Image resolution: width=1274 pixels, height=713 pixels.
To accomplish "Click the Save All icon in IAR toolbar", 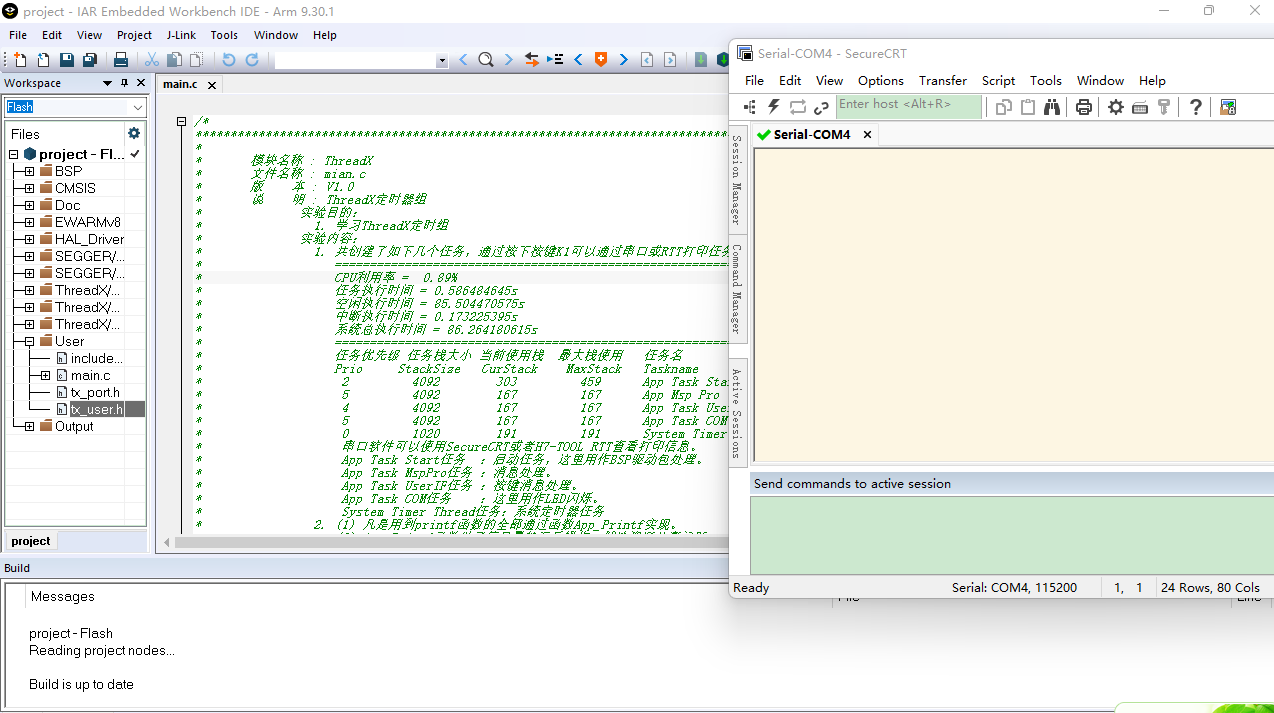I will [x=90, y=60].
